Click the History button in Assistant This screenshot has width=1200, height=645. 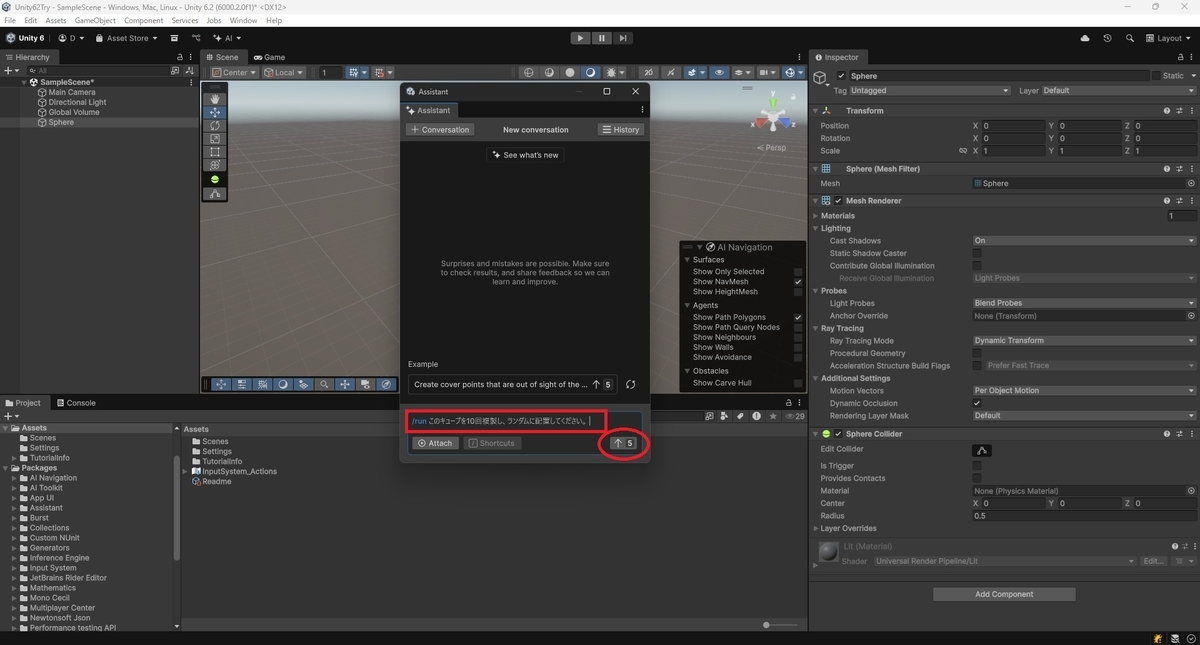pos(620,129)
